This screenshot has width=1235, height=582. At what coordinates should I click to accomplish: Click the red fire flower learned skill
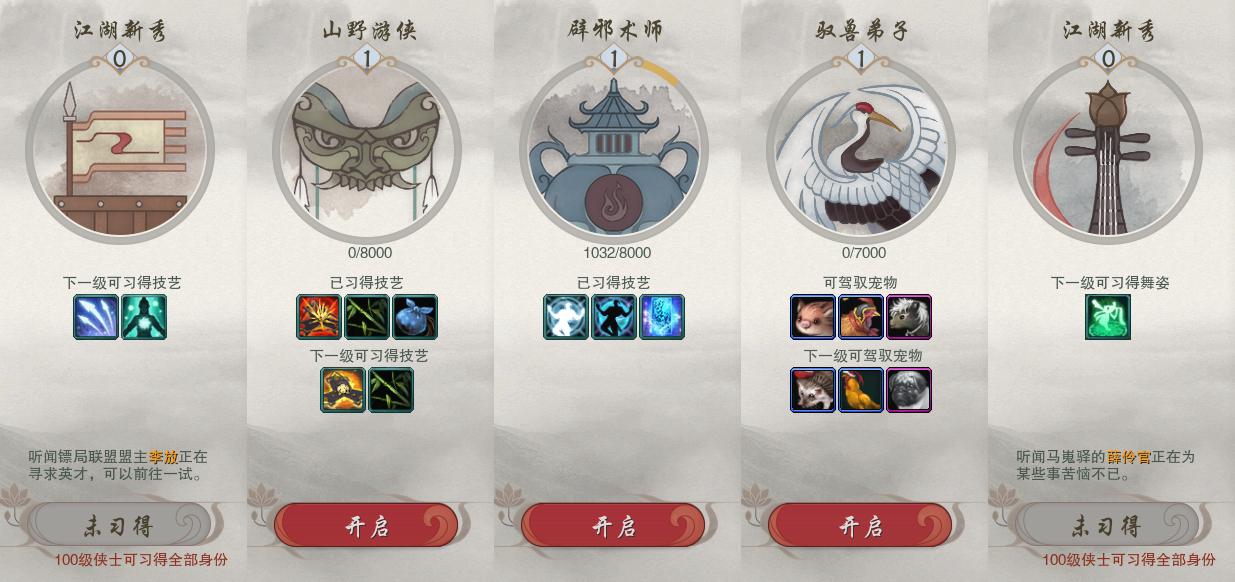coord(319,317)
